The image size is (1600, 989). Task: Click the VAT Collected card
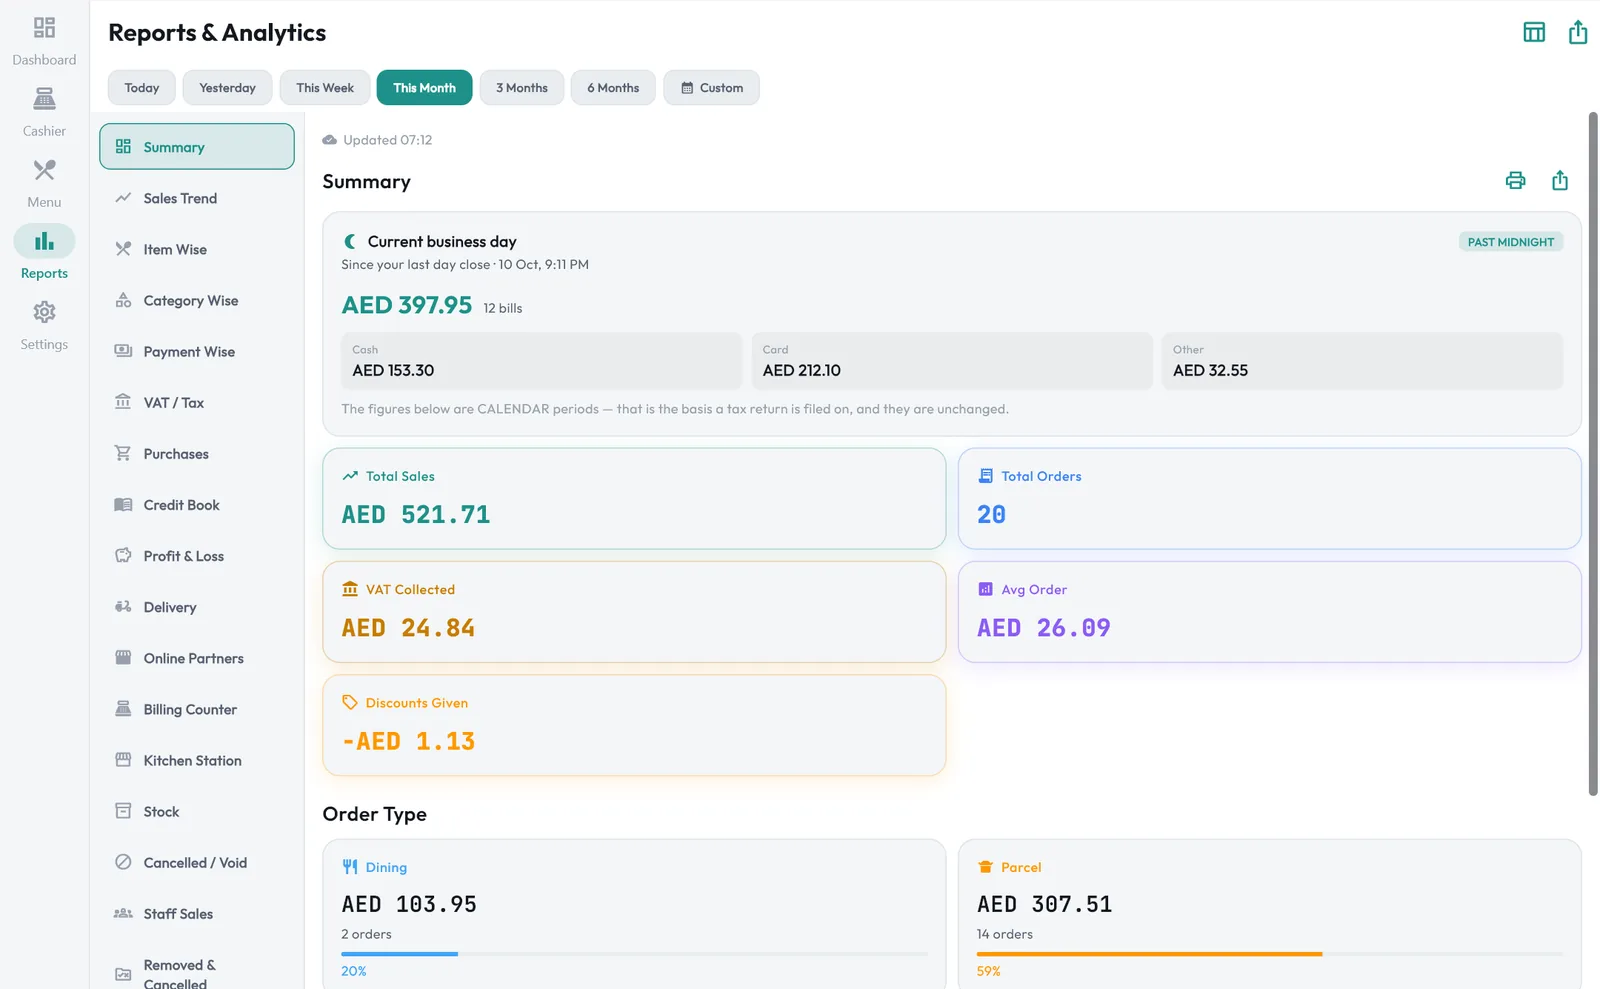pos(634,612)
